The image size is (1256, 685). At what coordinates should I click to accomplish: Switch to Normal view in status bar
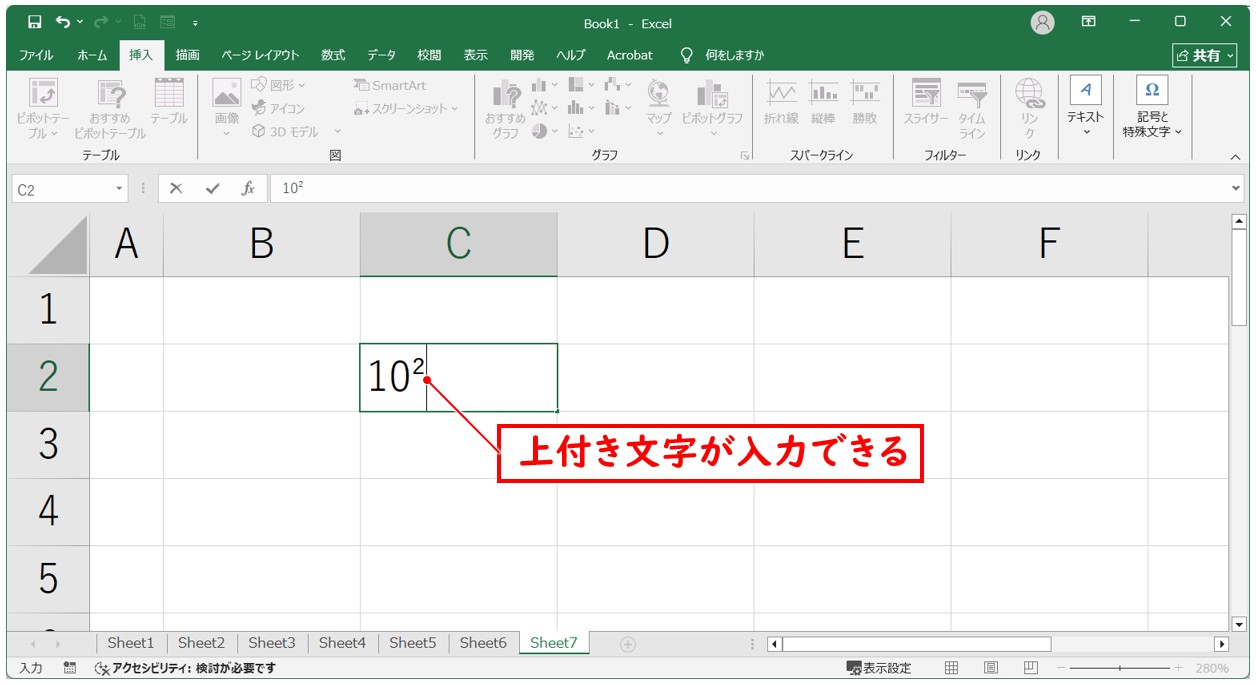[x=952, y=668]
